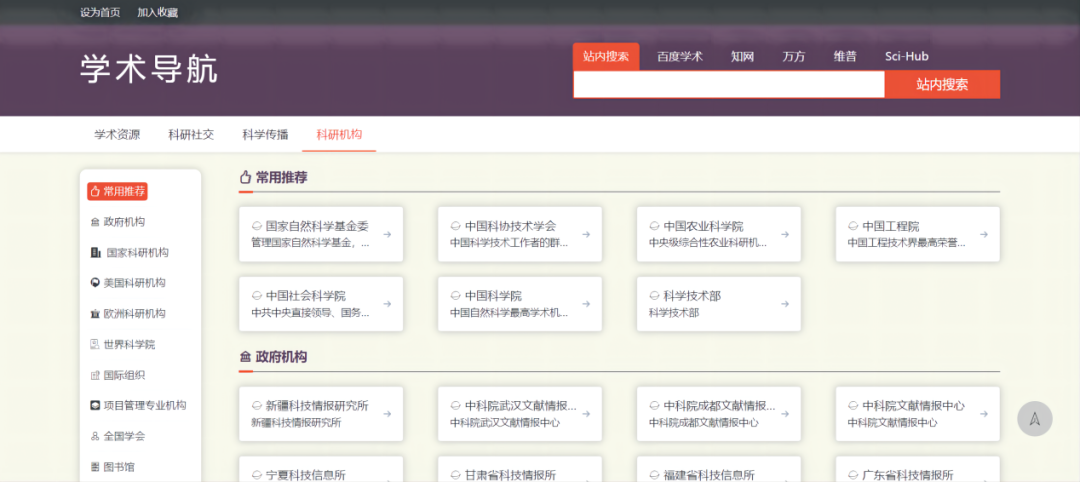The height and width of the screenshot is (482, 1080).
Task: Click the orange 站内搜索 search button
Action: click(x=942, y=85)
